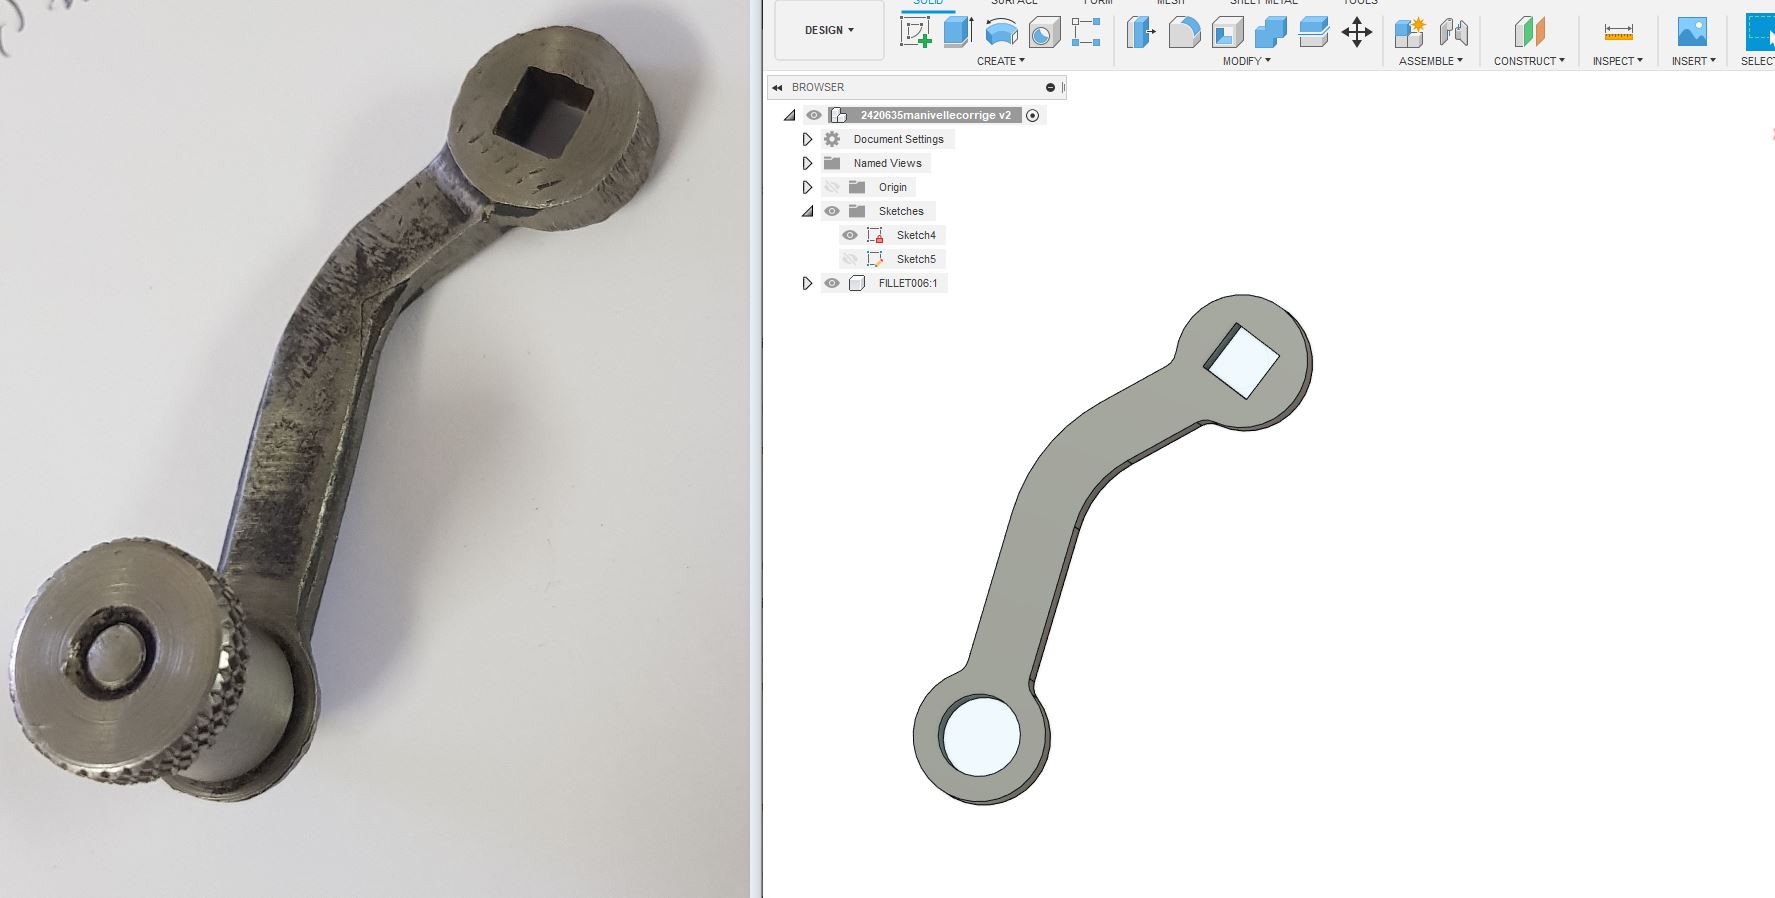Toggle visibility of root component 2420635manivellecorrige
Screen dimensions: 1775x898
pos(814,115)
